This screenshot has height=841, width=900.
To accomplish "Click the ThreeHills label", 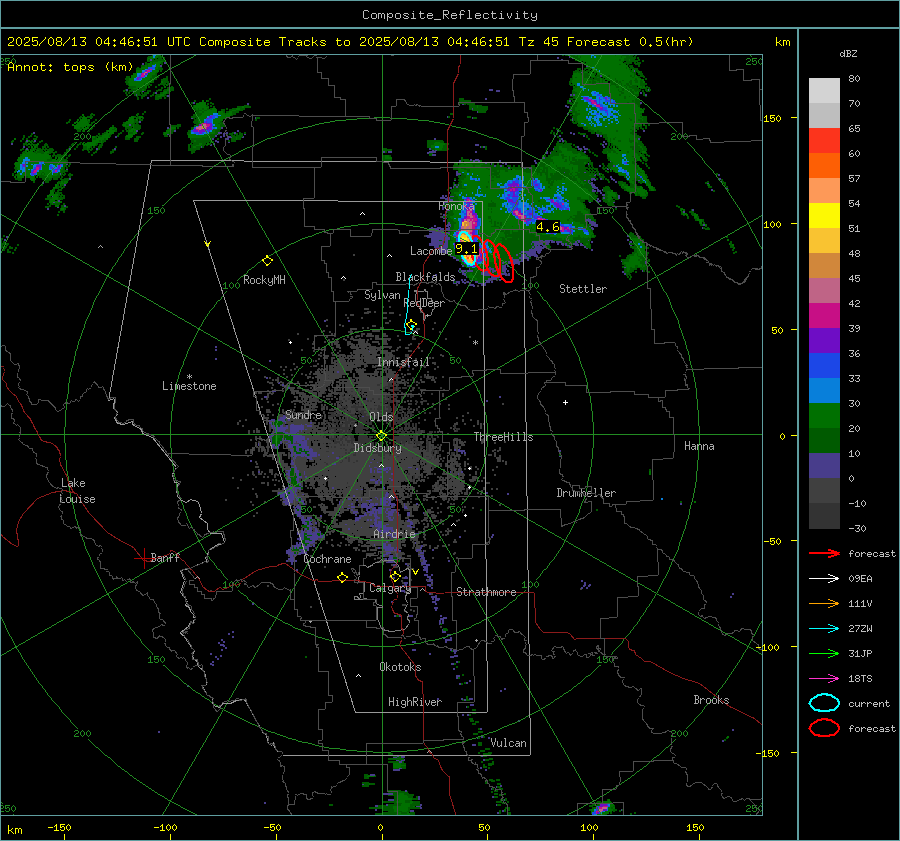I will 503,437.
